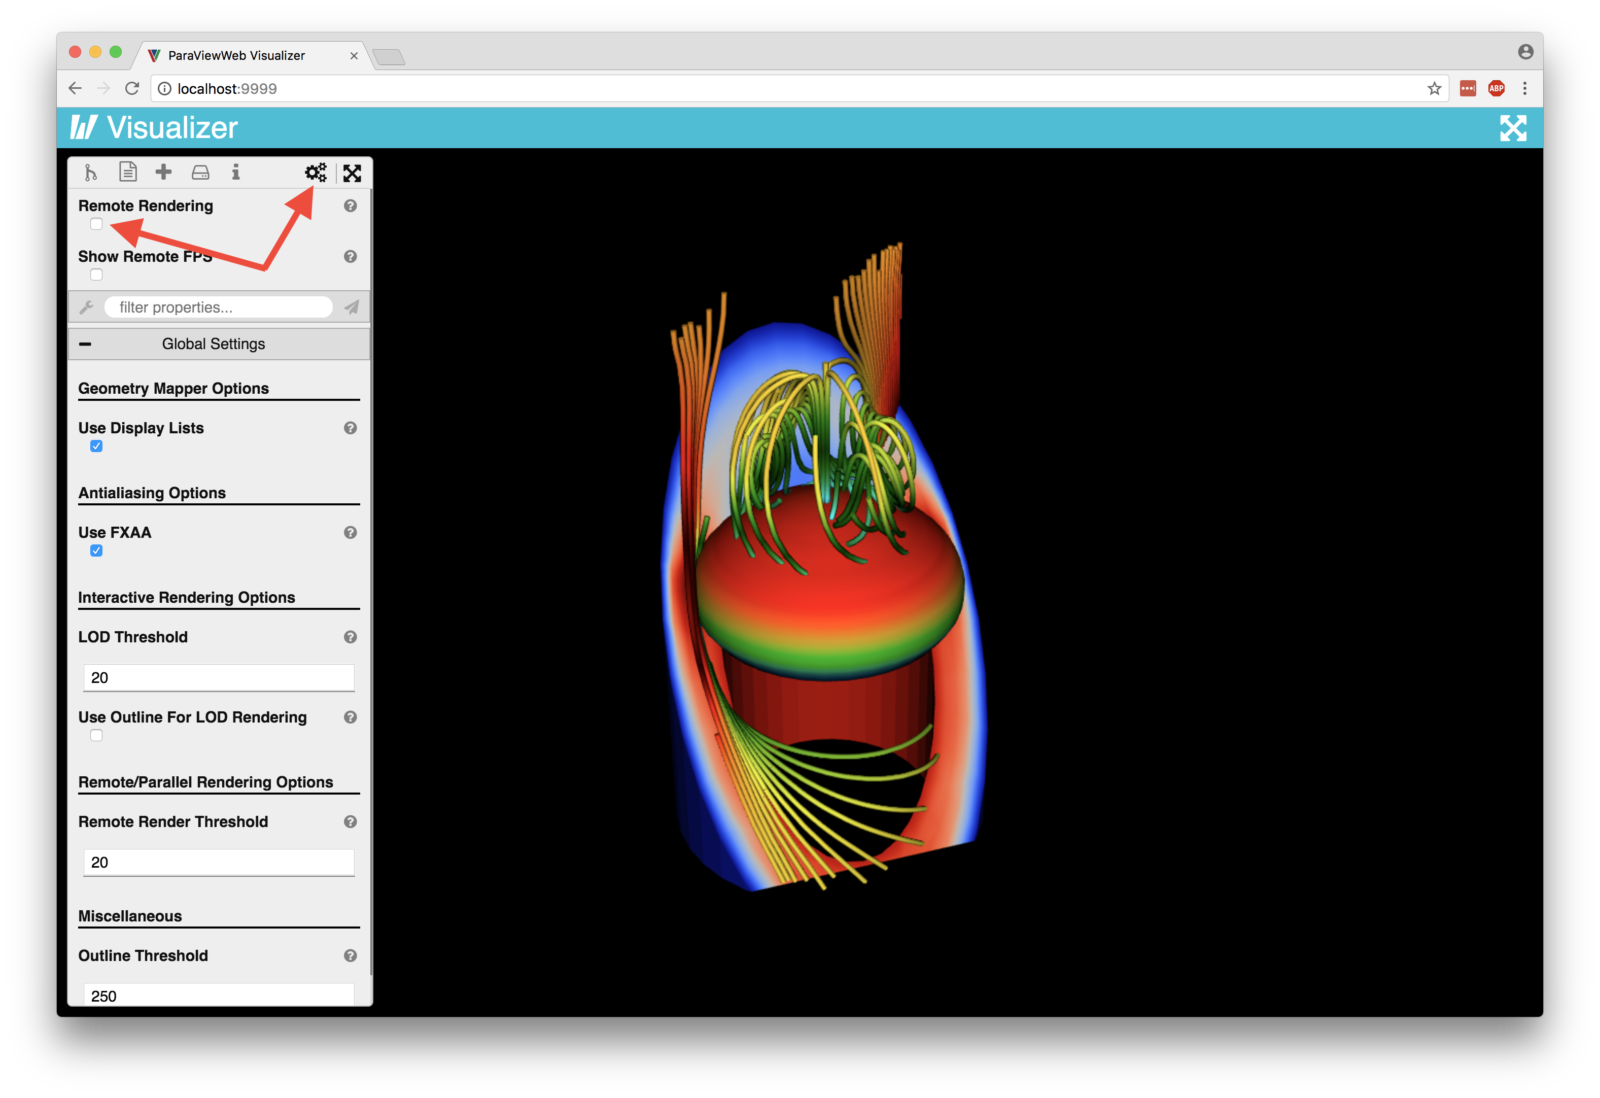
Task: Open the Chrome browser menu
Action: click(x=1525, y=88)
